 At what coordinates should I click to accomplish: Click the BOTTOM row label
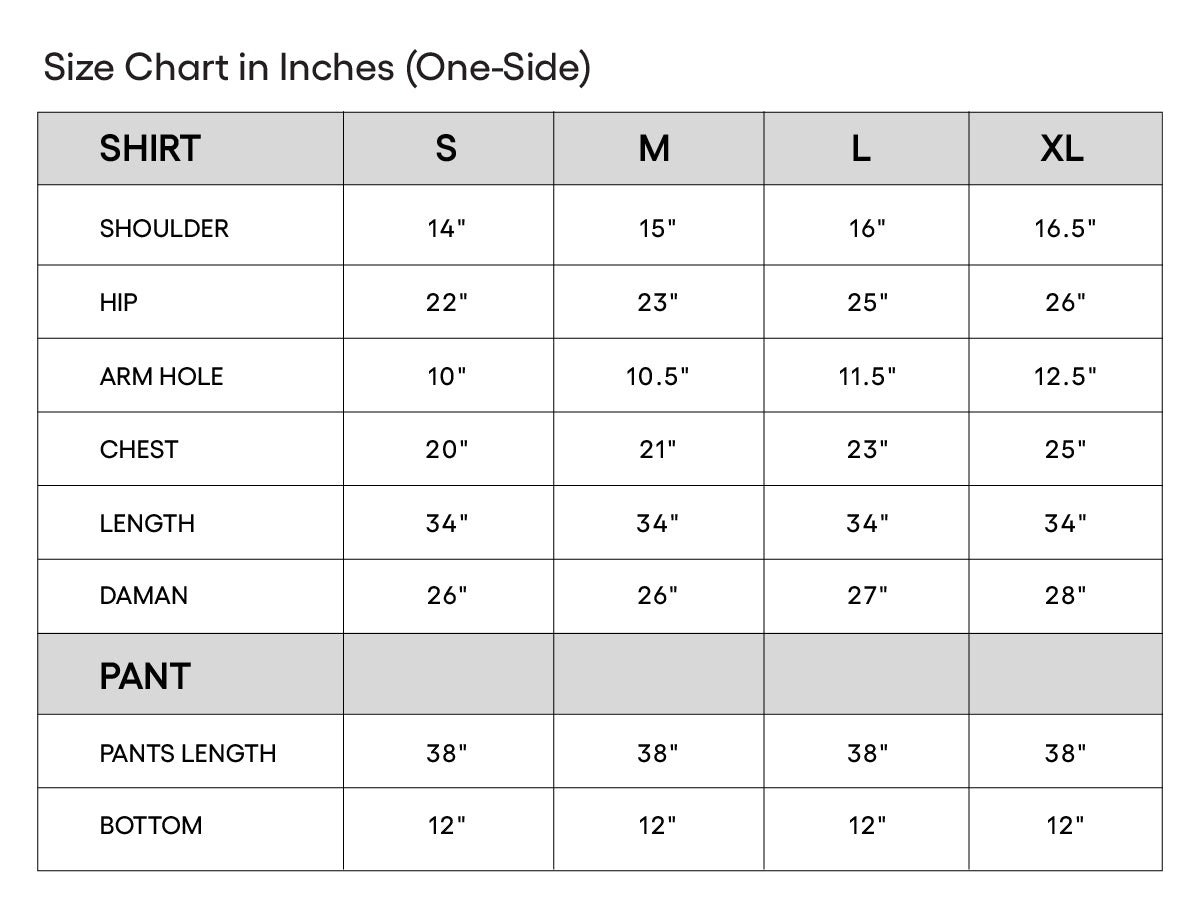click(x=150, y=825)
